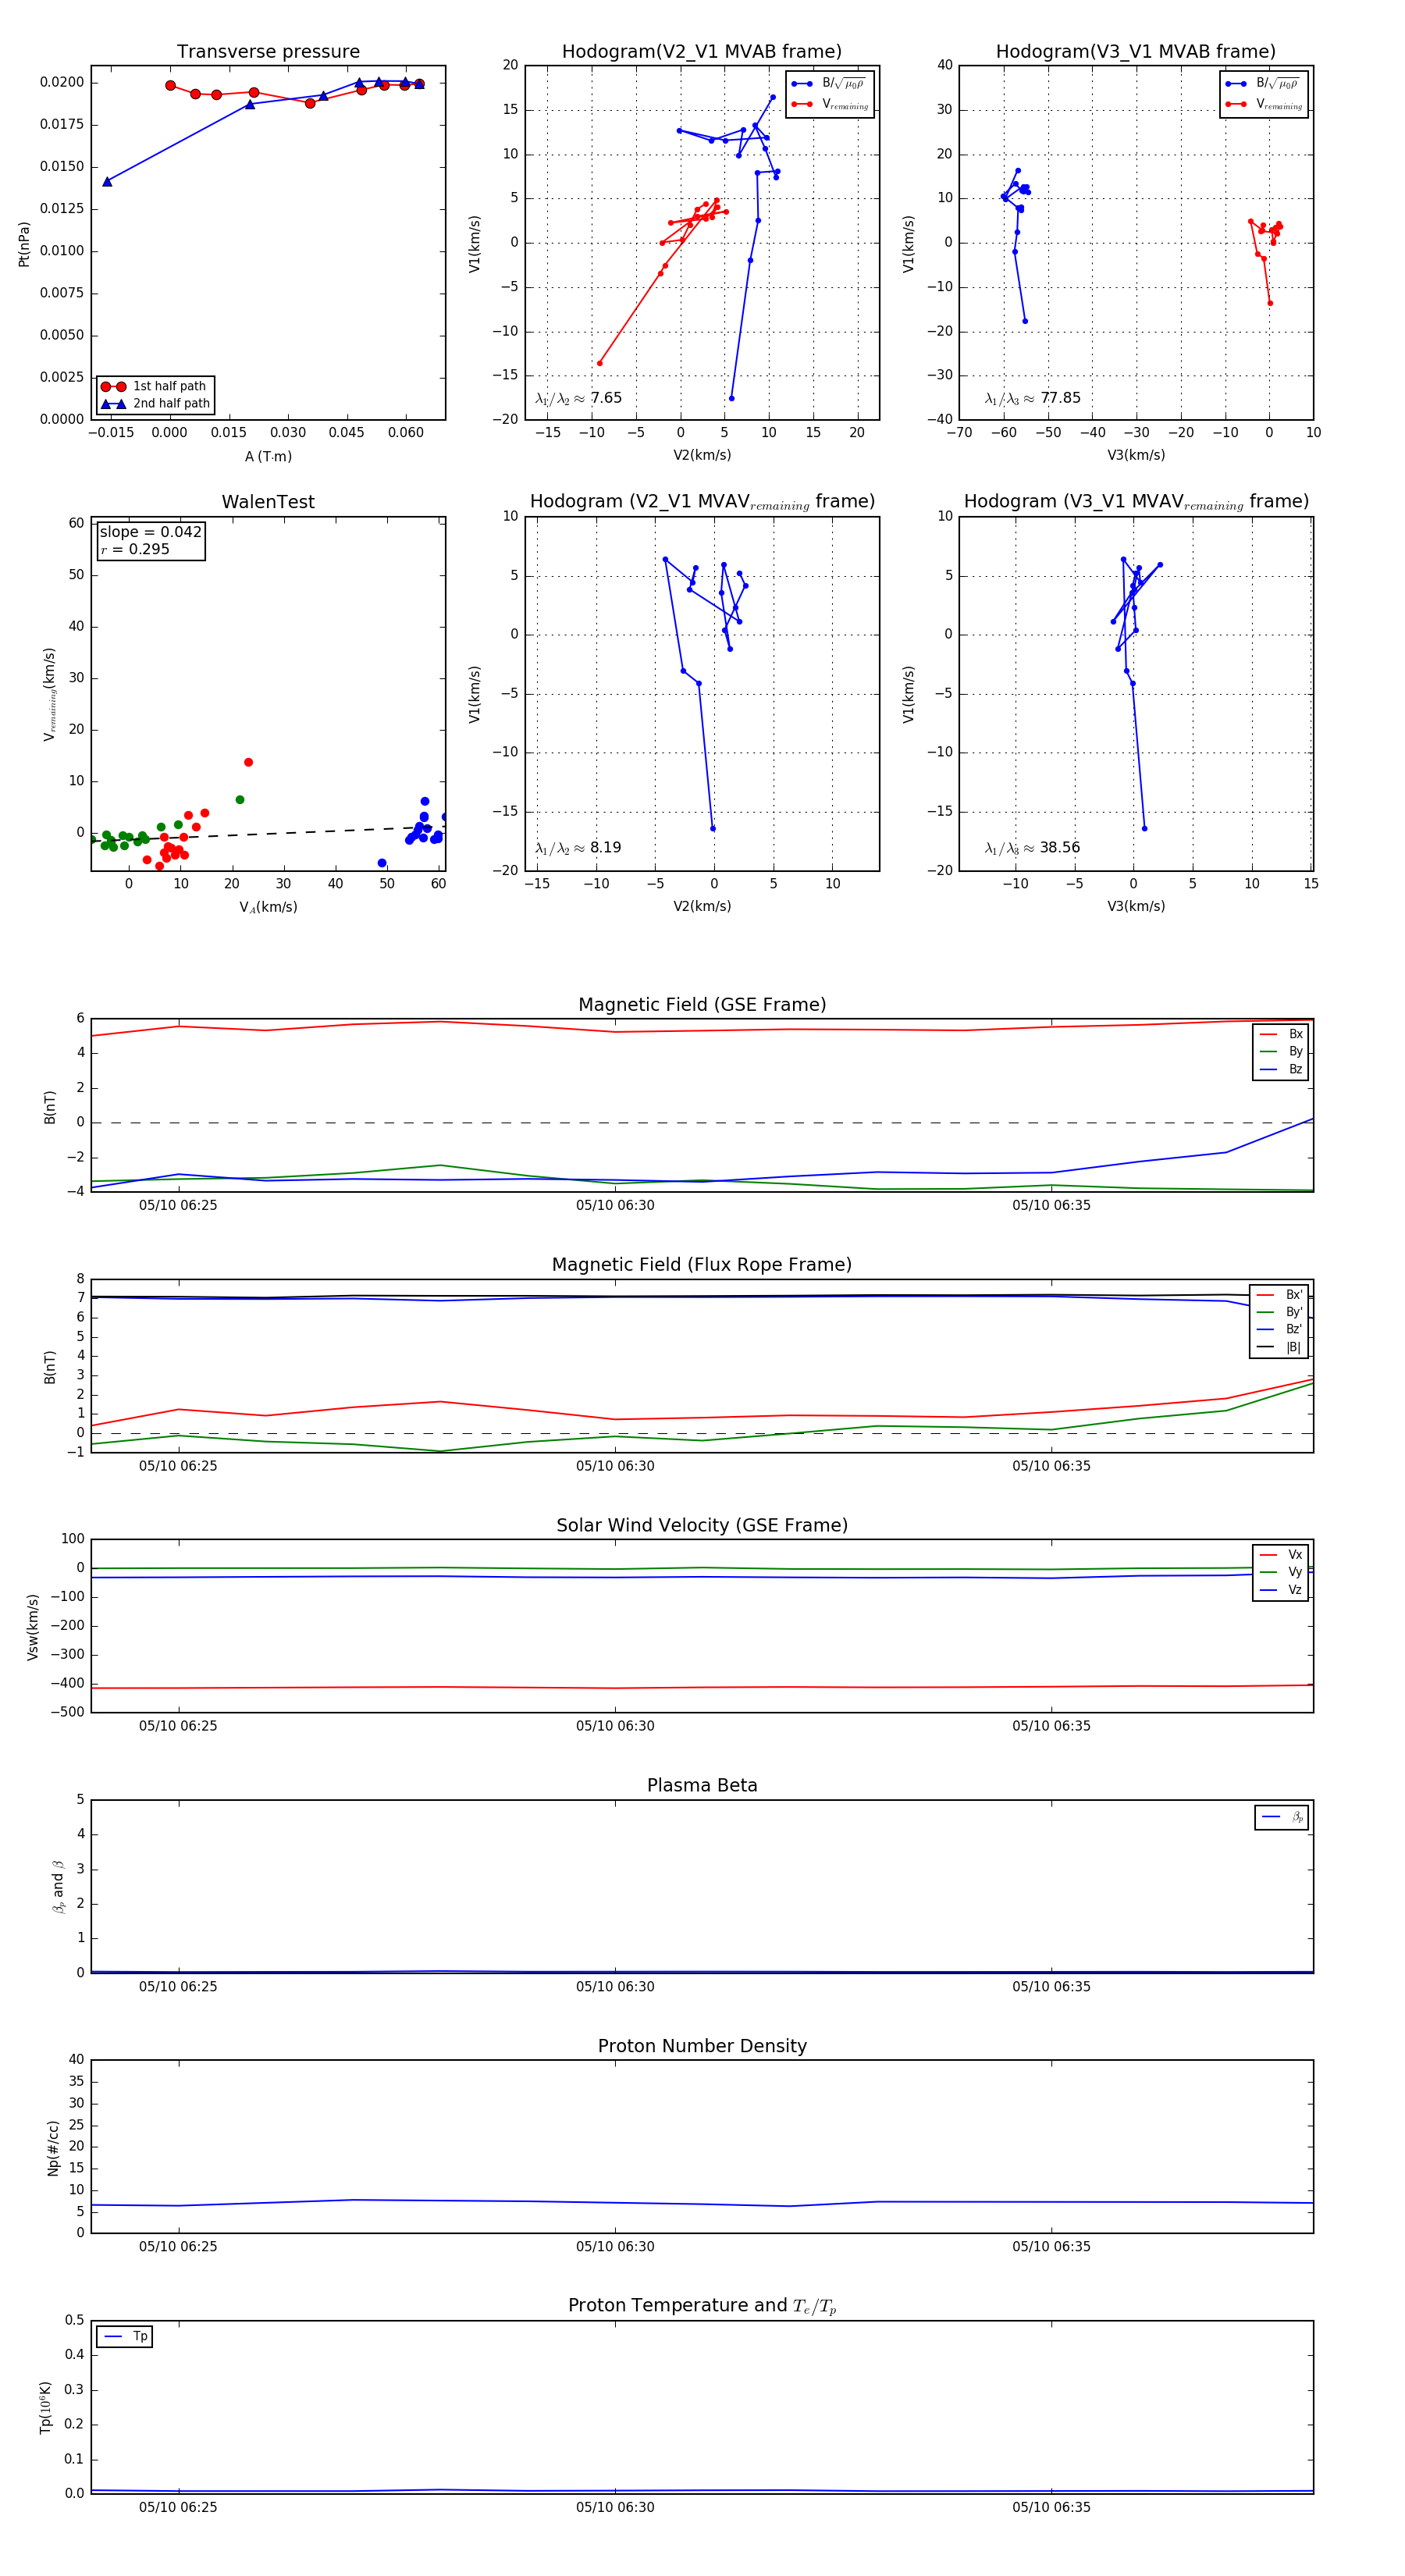The image size is (1405, 2576).
Task: Click the 'VA(km/s)' axis label under WalenTest
Action: pos(268,908)
